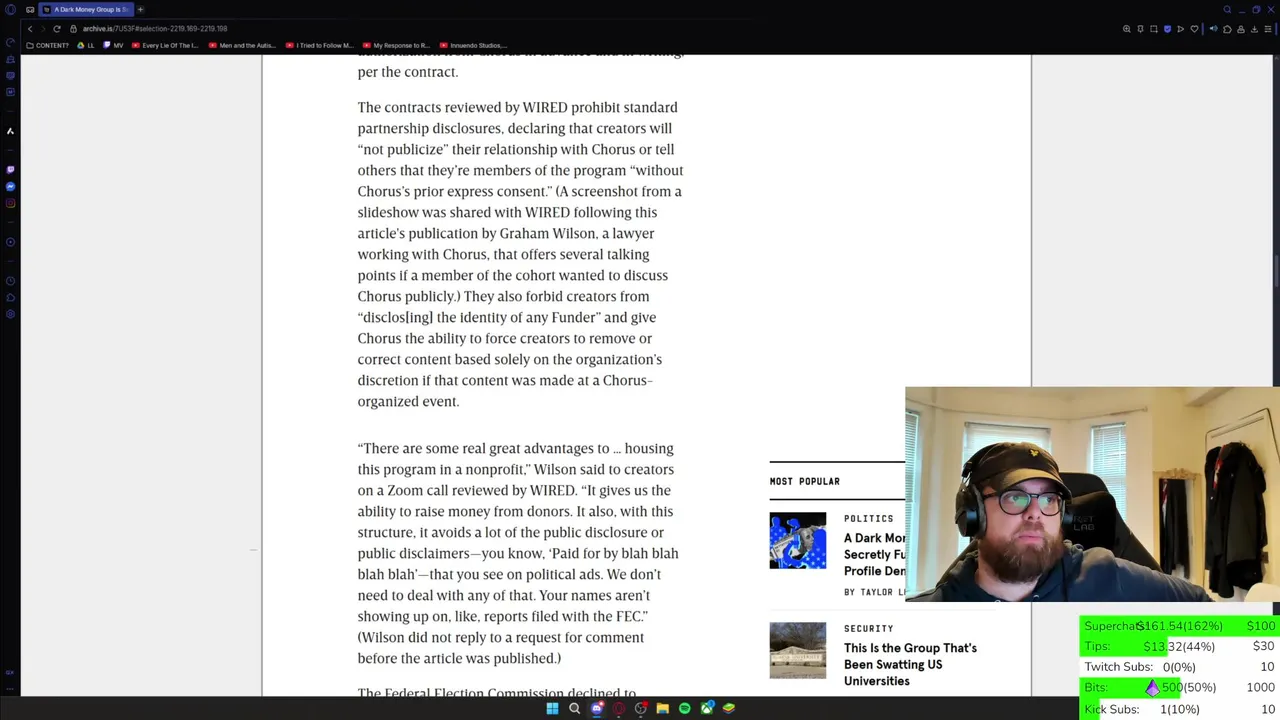
Task: Open 'My Response to R...' bookmark
Action: click(x=396, y=45)
